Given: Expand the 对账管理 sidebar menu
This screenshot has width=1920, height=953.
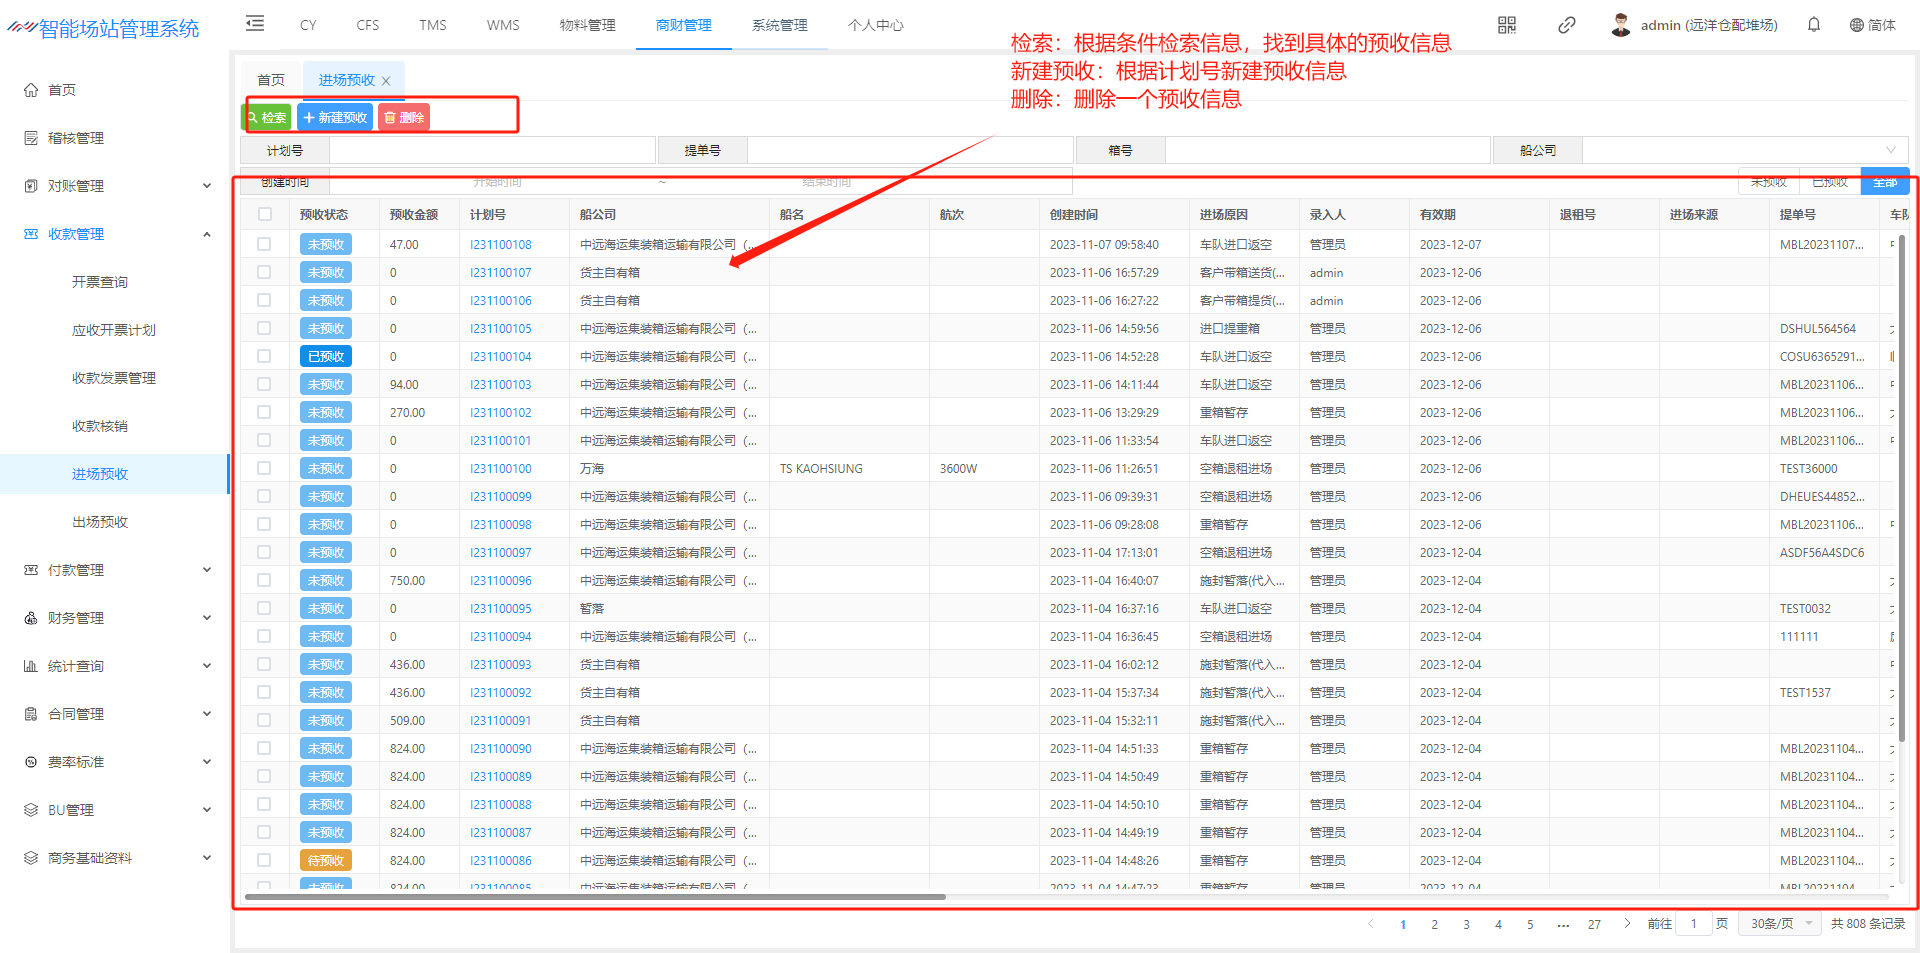Looking at the screenshot, I should click(x=207, y=186).
